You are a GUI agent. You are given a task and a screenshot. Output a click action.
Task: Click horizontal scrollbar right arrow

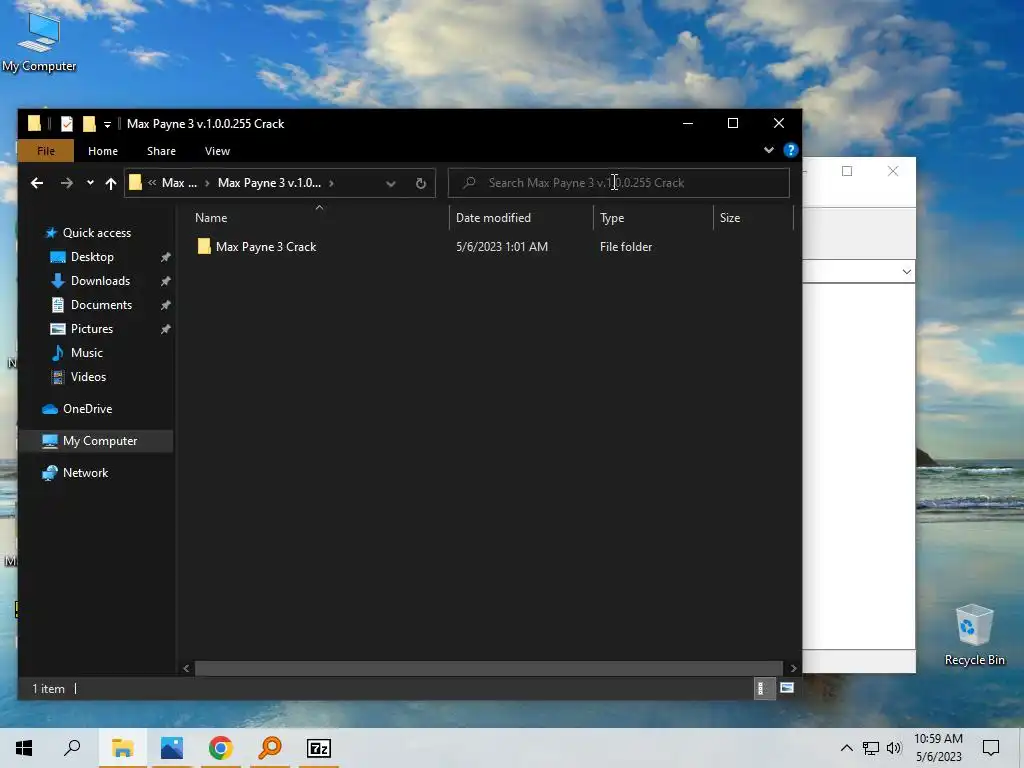click(x=793, y=668)
